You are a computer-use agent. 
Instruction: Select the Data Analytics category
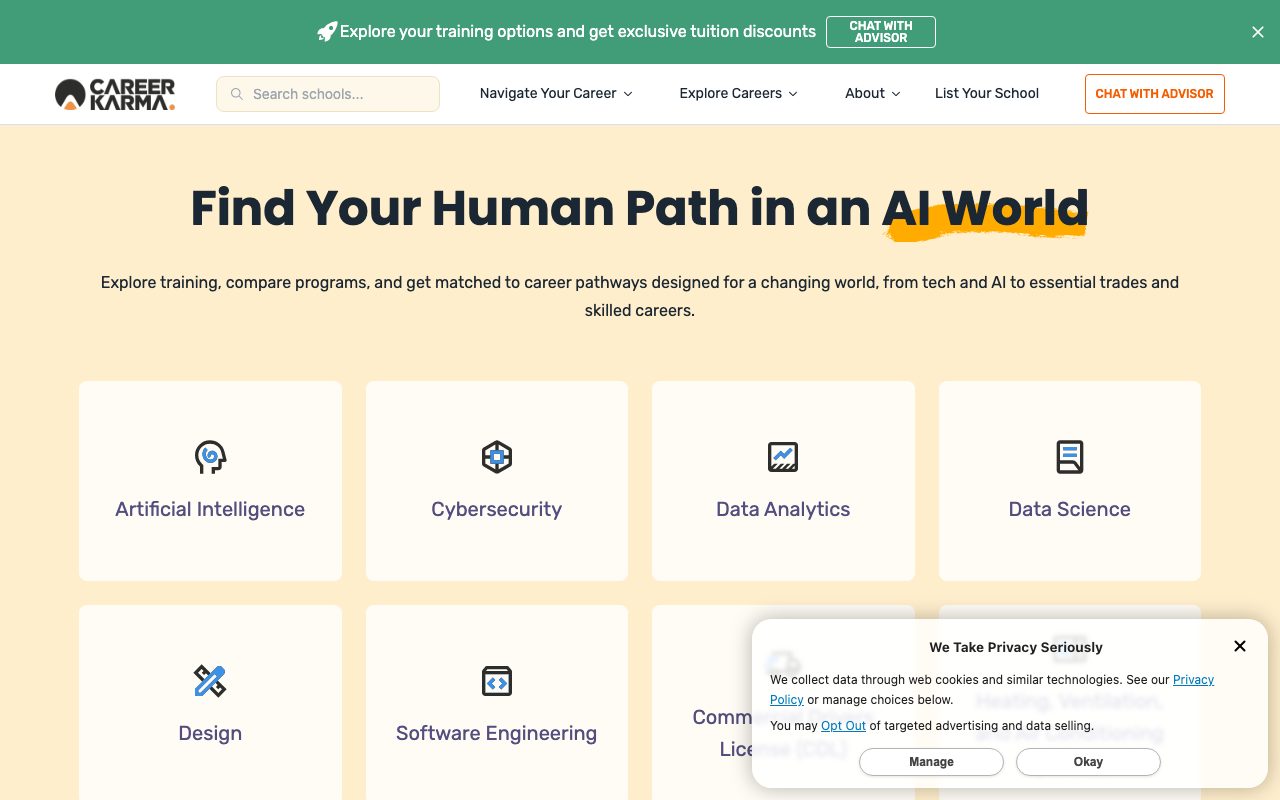[x=783, y=481]
